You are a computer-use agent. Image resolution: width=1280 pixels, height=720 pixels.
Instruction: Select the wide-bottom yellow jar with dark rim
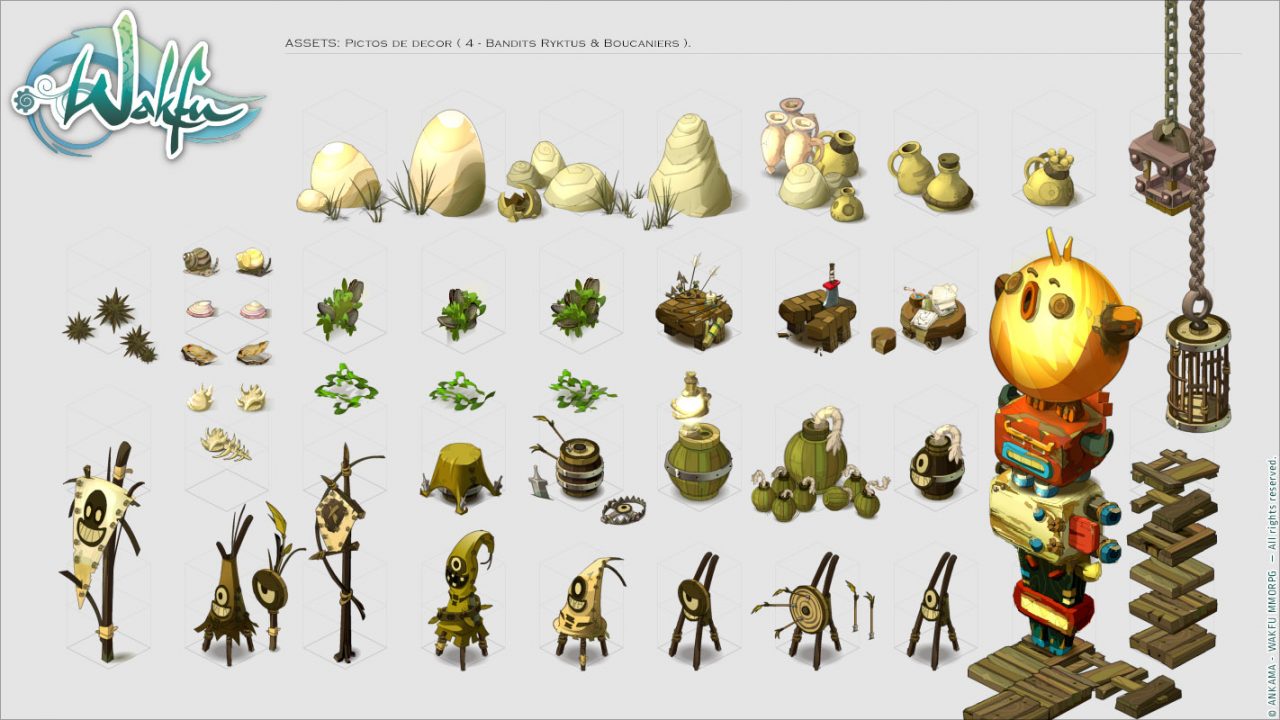[x=948, y=181]
